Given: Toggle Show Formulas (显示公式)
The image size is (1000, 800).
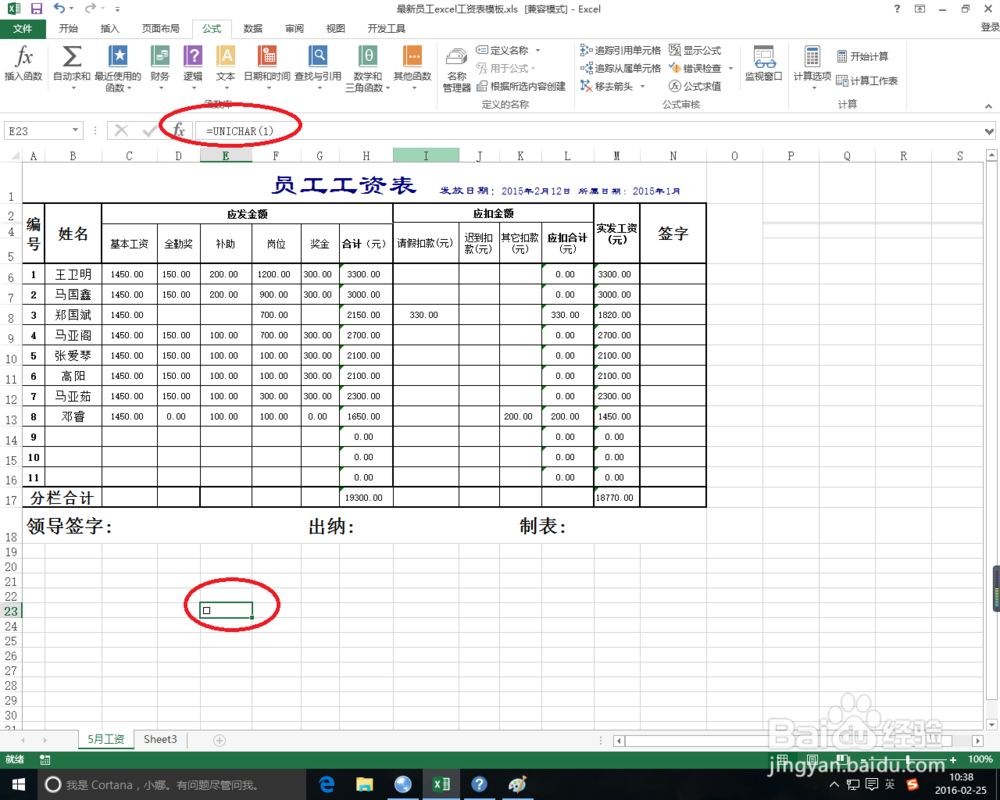Looking at the screenshot, I should tap(695, 50).
